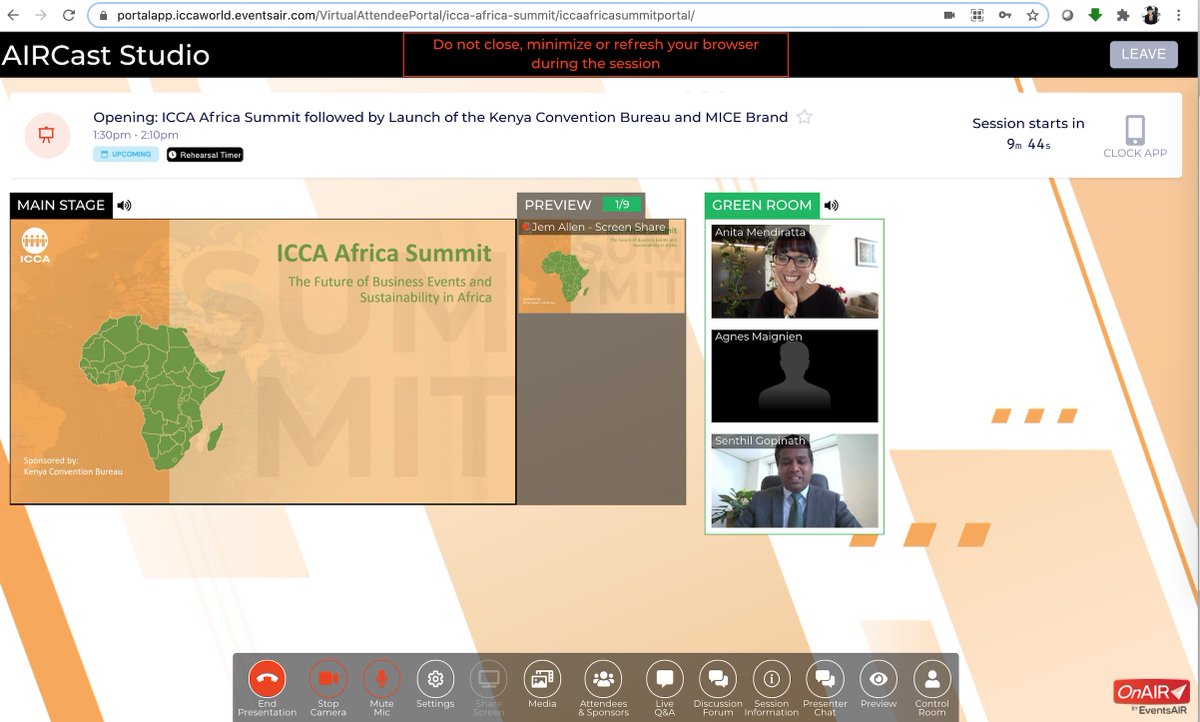Select the MAIN STAGE label
This screenshot has height=722, width=1200.
[61, 205]
